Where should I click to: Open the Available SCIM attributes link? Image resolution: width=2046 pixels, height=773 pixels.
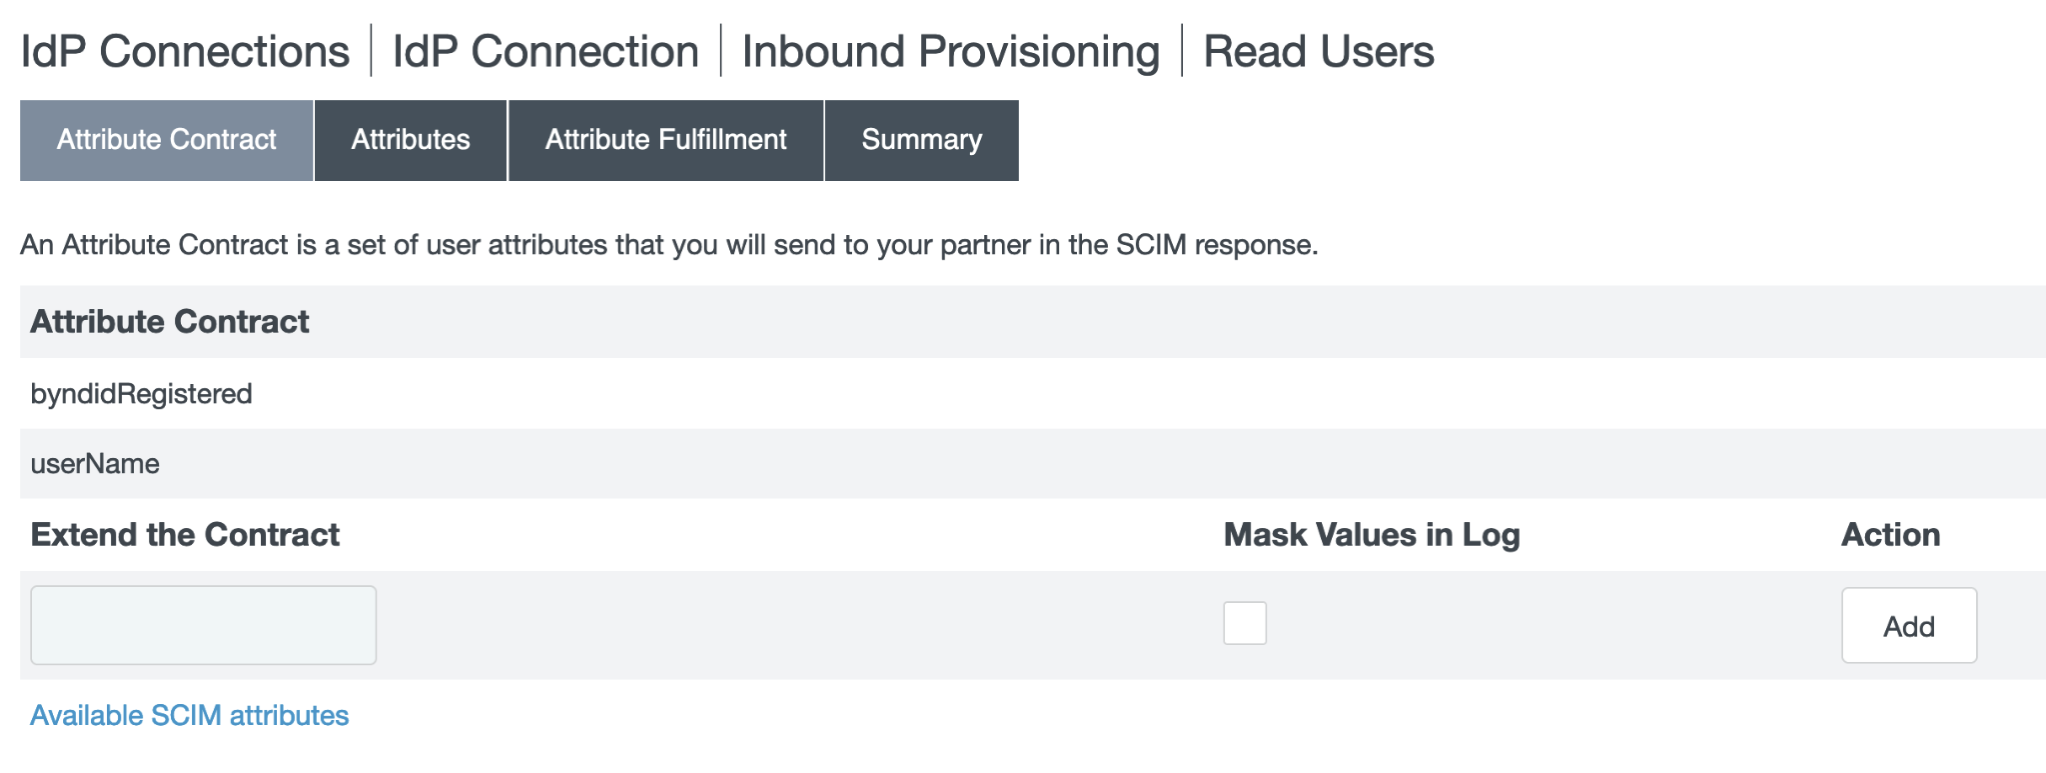189,716
